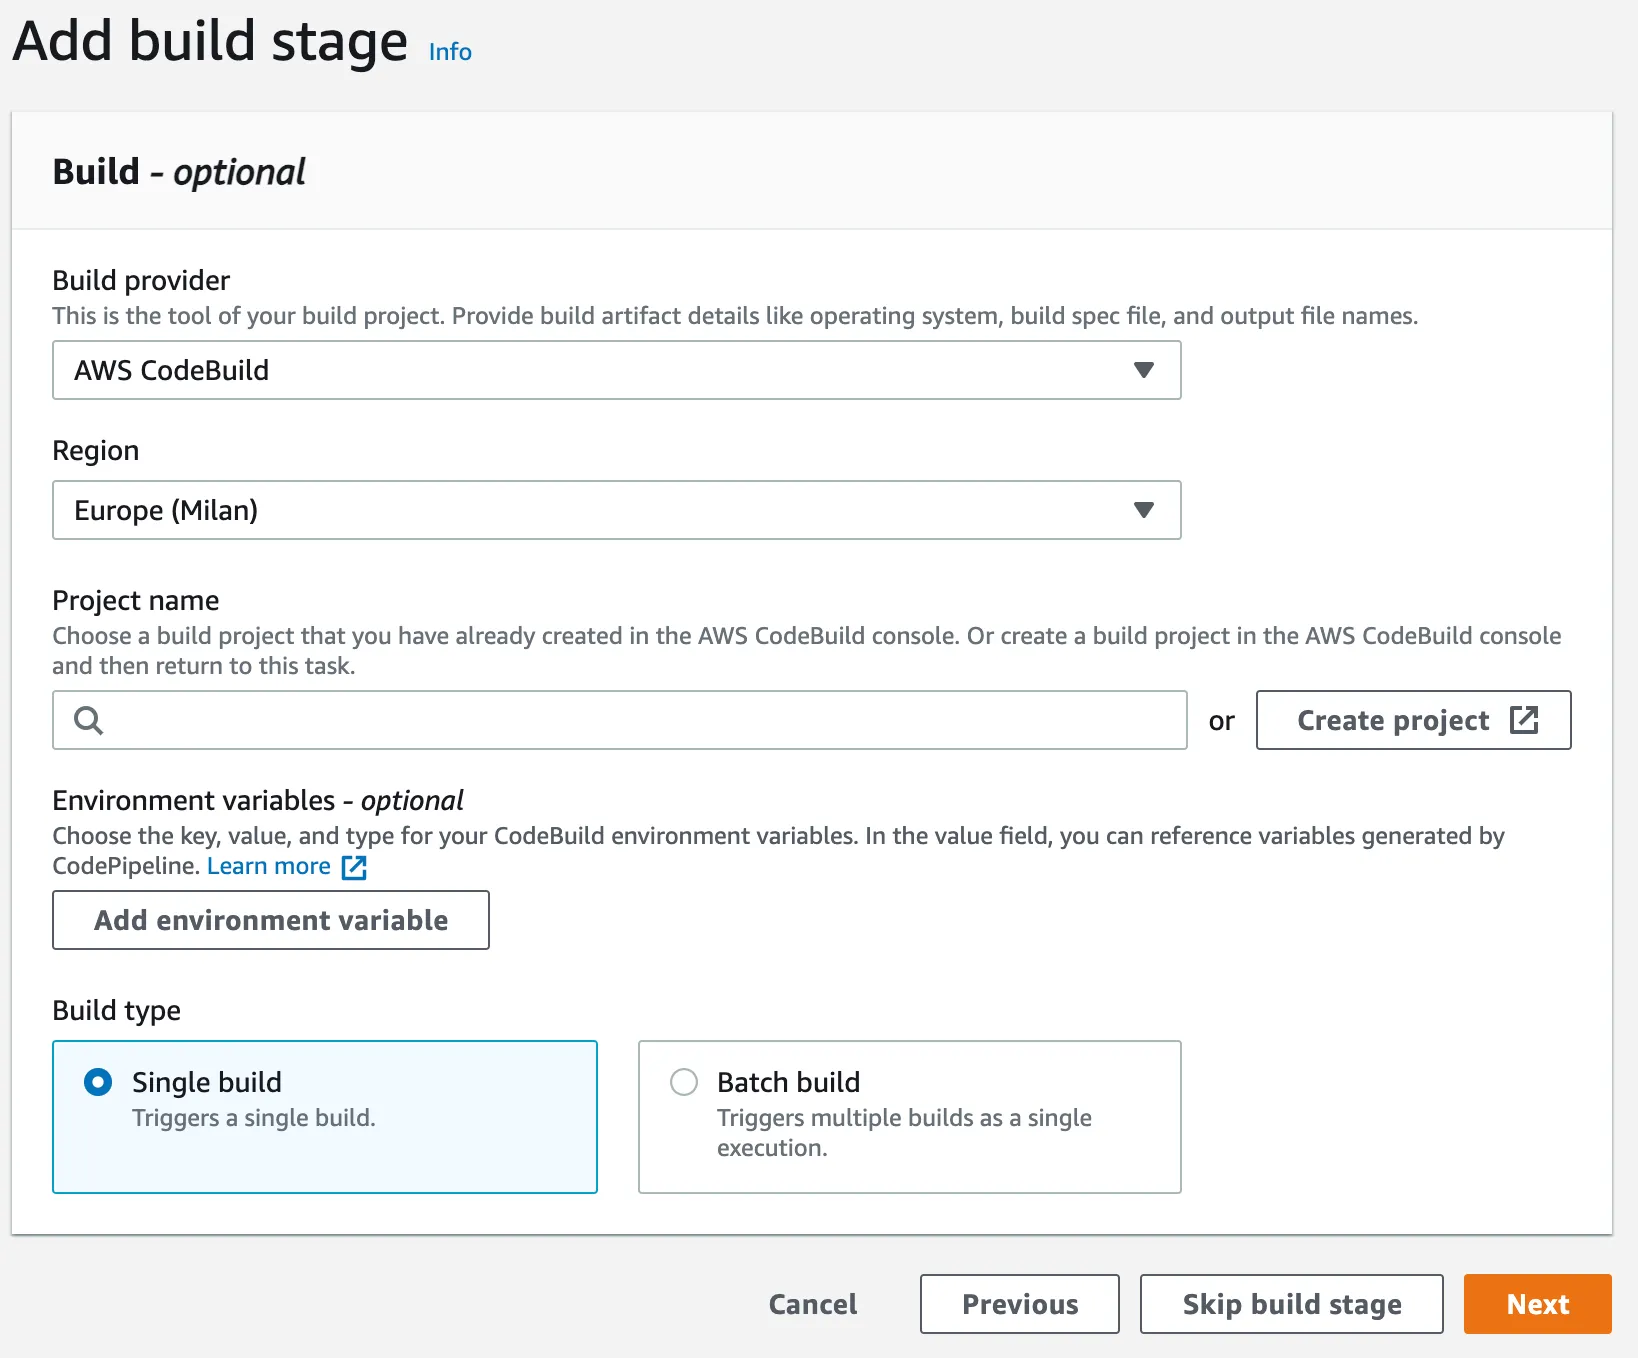Click the Create project button
Screen dimensions: 1638x1358
pos(1413,720)
